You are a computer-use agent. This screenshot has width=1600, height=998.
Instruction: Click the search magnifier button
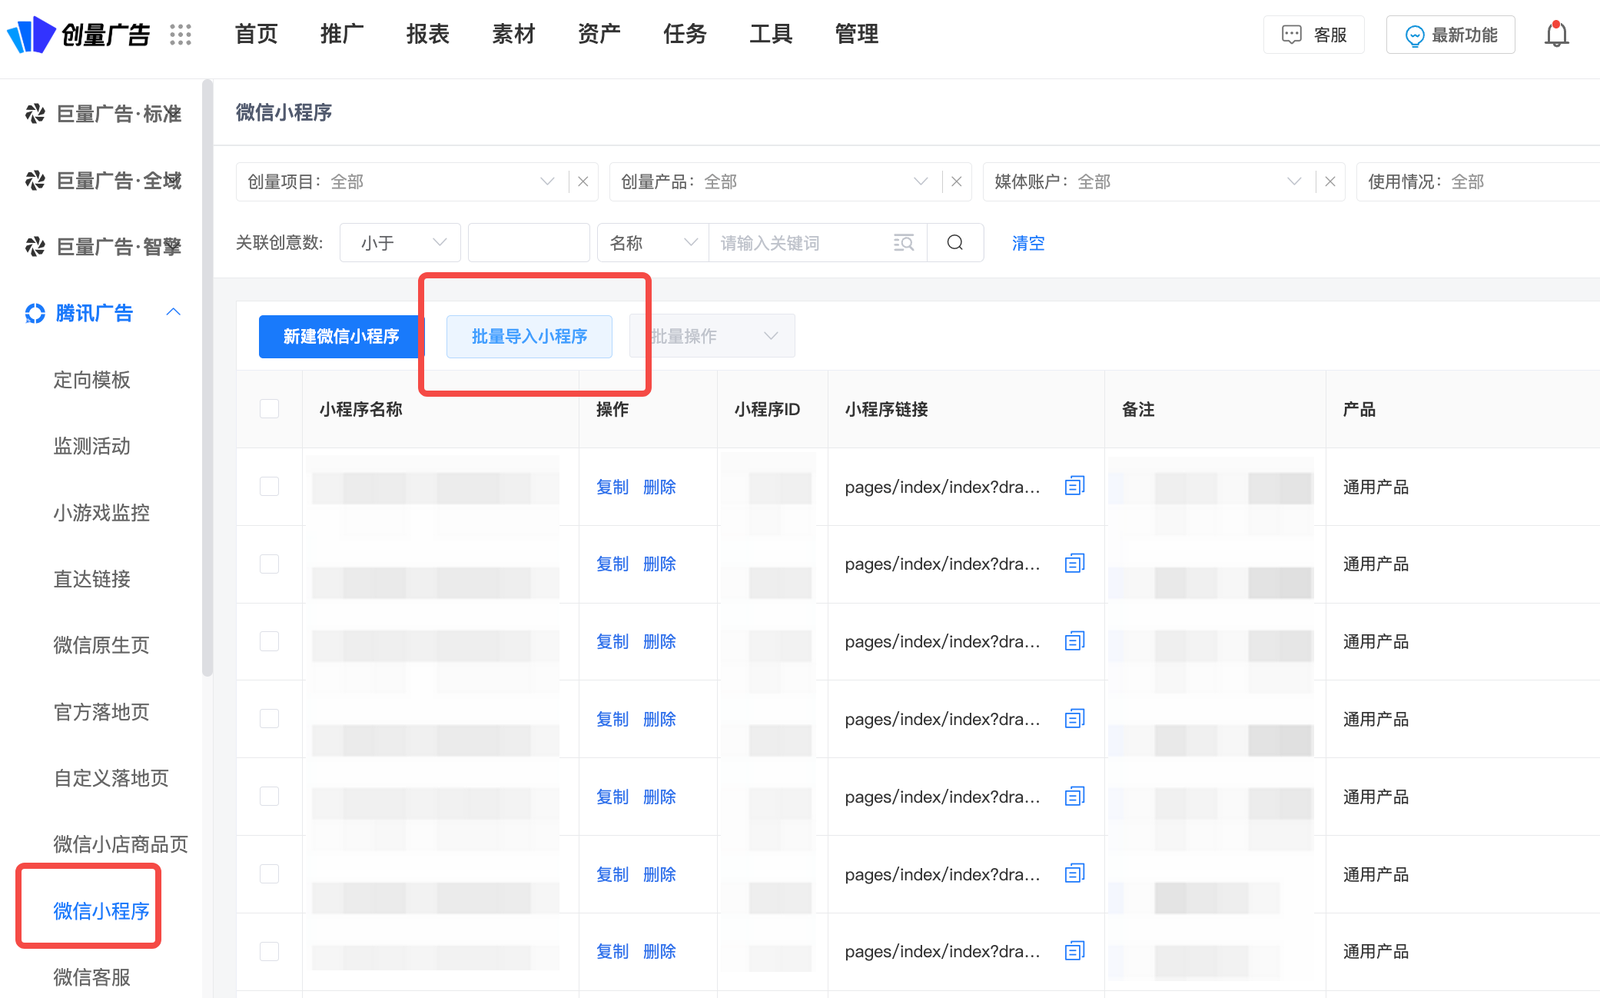955,243
